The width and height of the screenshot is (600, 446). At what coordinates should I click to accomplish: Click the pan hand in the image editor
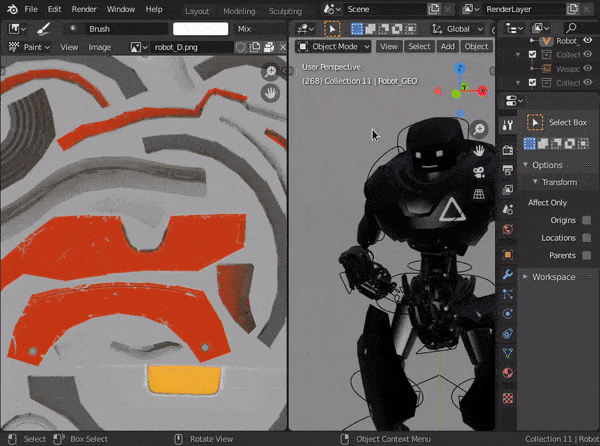coord(271,93)
